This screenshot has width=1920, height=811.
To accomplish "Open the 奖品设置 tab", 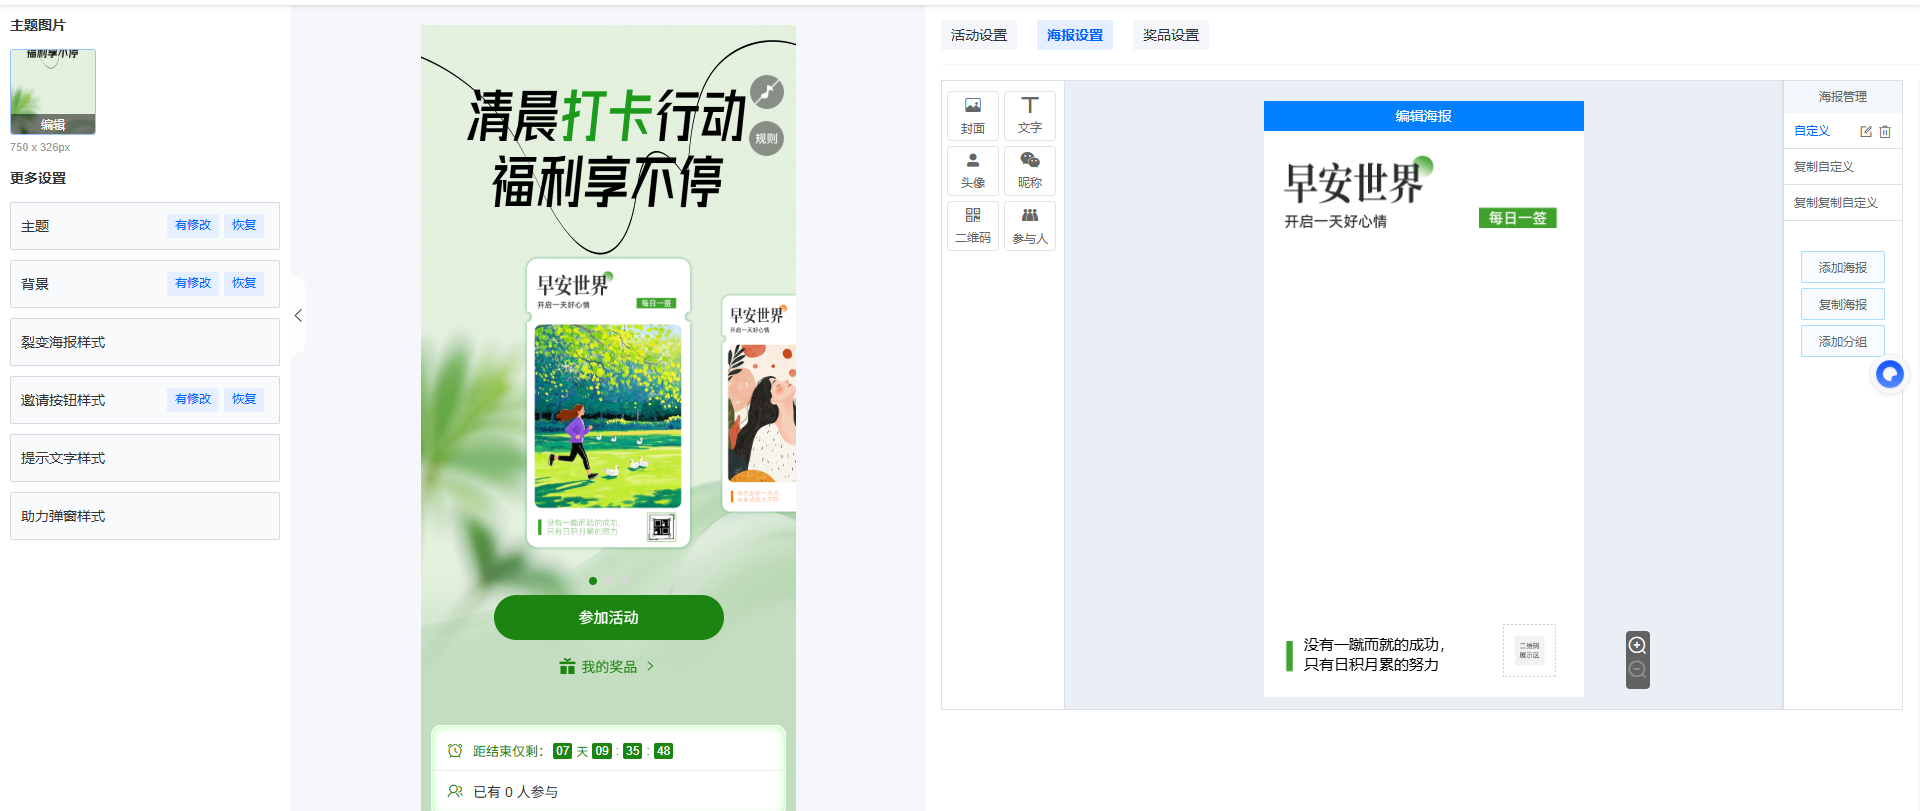I will 1170,35.
